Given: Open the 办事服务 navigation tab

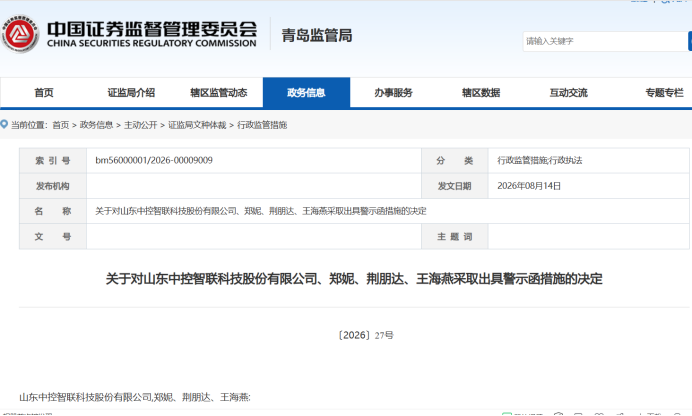Looking at the screenshot, I should [x=394, y=93].
